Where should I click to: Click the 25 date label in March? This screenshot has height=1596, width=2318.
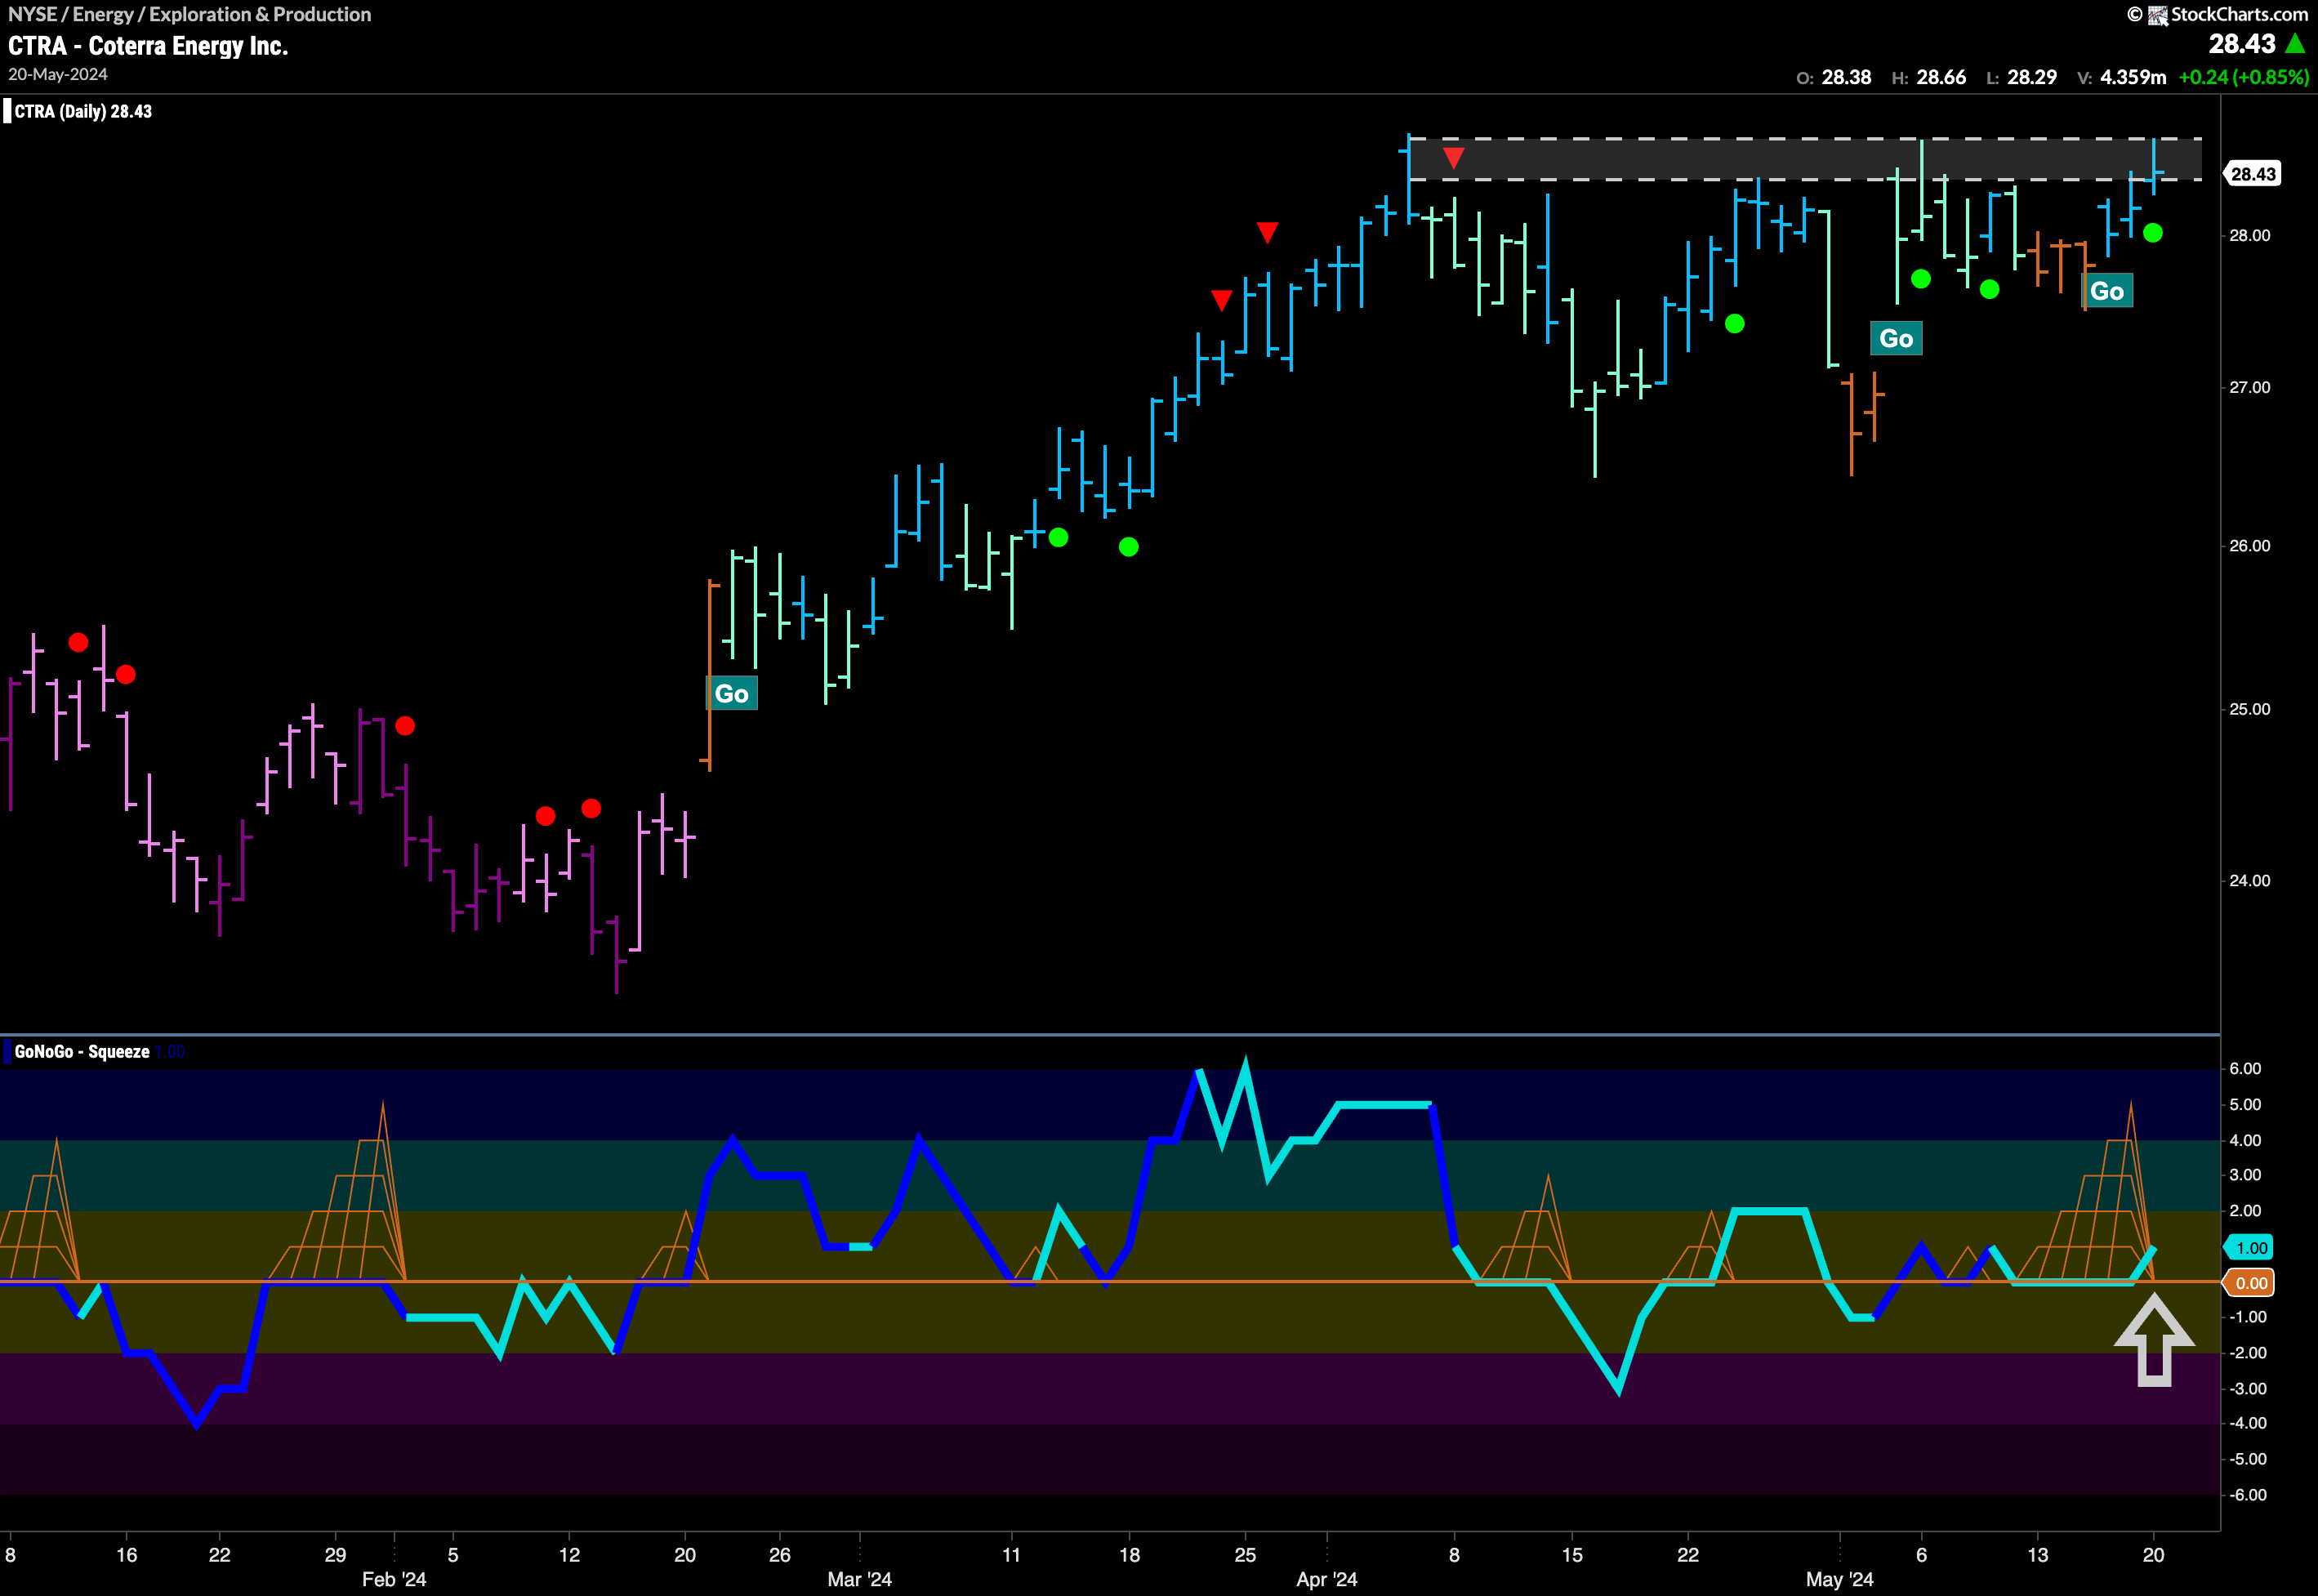(x=1245, y=1555)
